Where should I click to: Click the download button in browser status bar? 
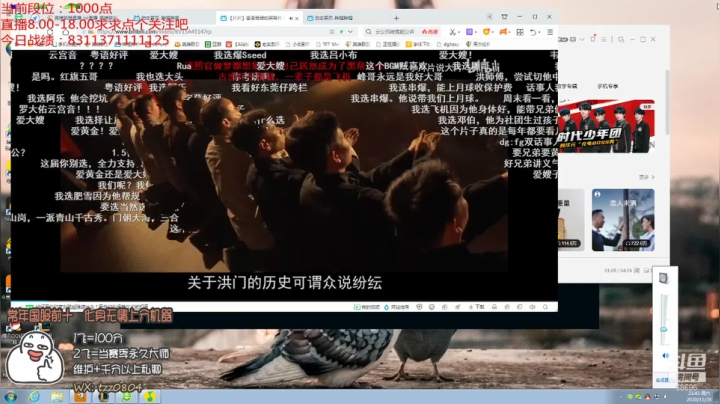477,307
